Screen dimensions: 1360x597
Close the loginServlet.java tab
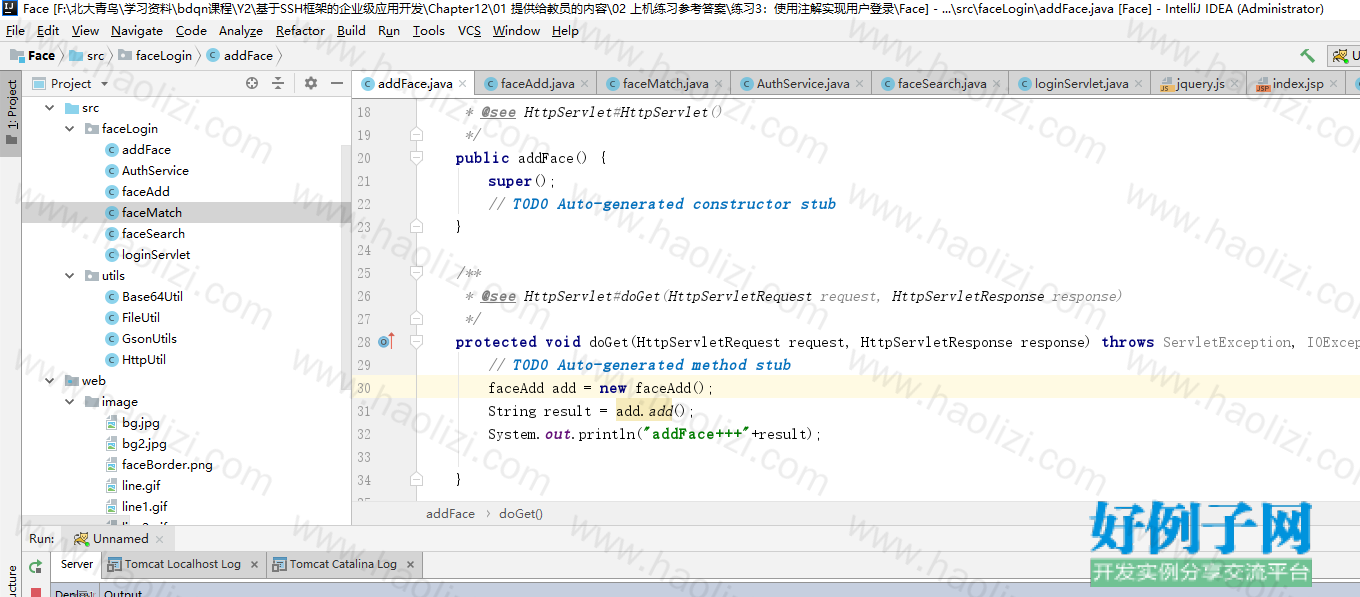tap(1139, 84)
